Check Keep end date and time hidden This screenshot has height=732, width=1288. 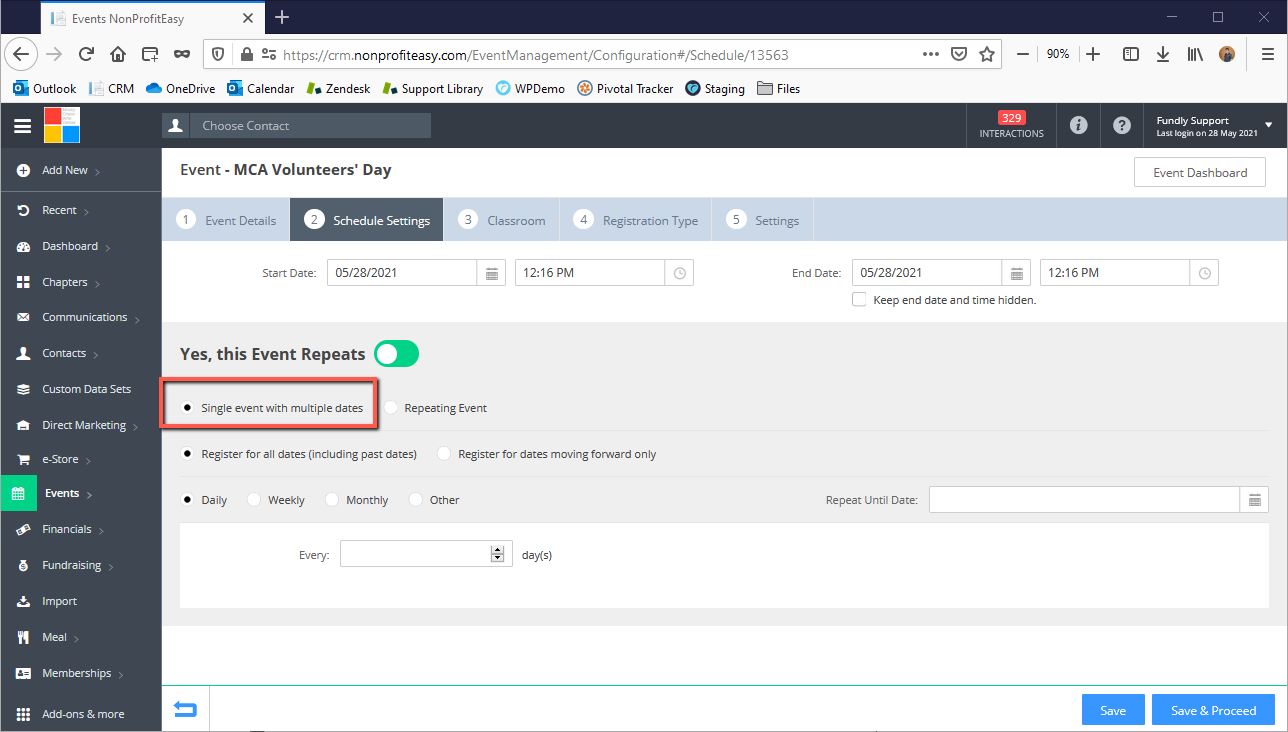point(859,299)
